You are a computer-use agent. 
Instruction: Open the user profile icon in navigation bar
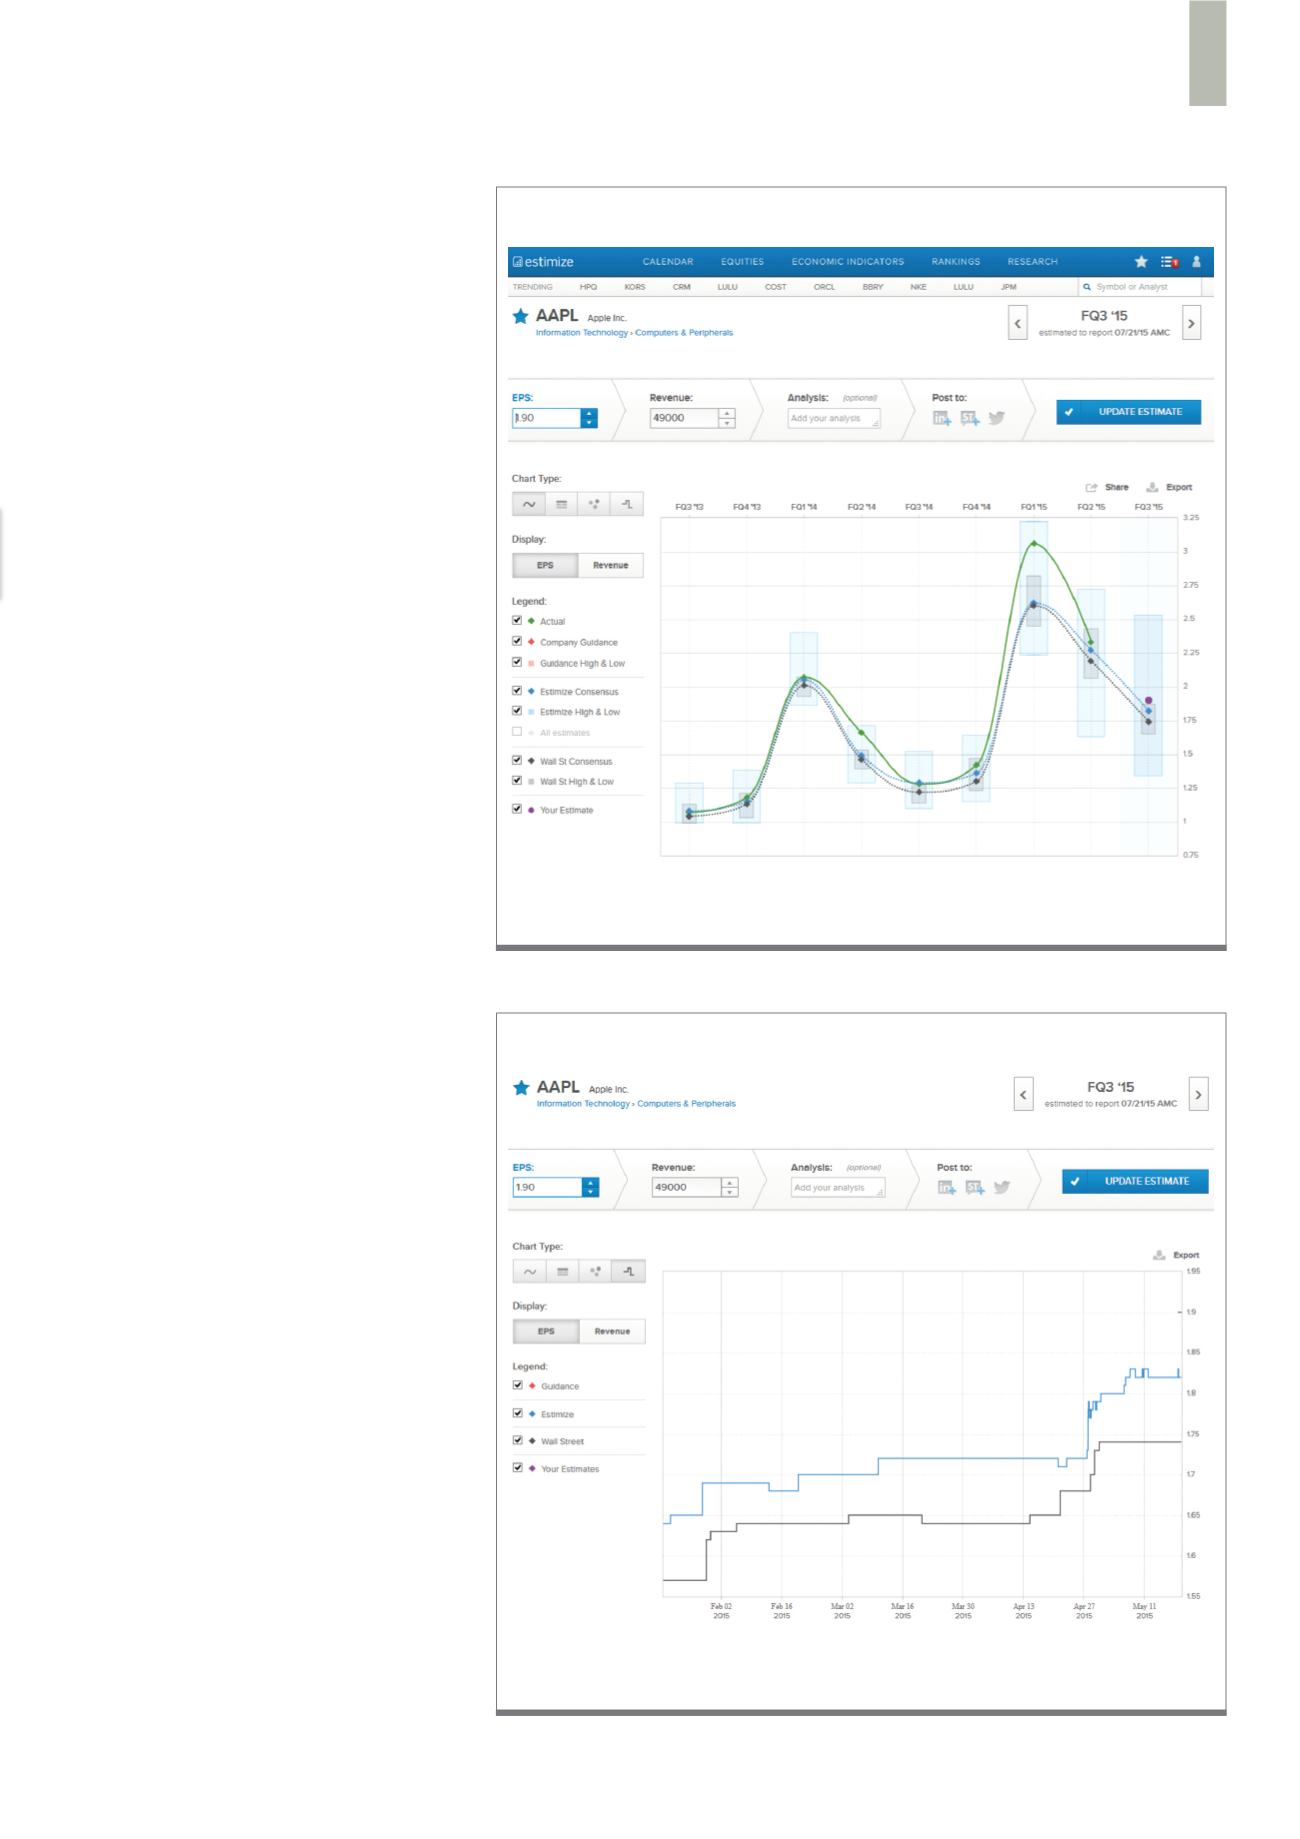coord(1196,262)
